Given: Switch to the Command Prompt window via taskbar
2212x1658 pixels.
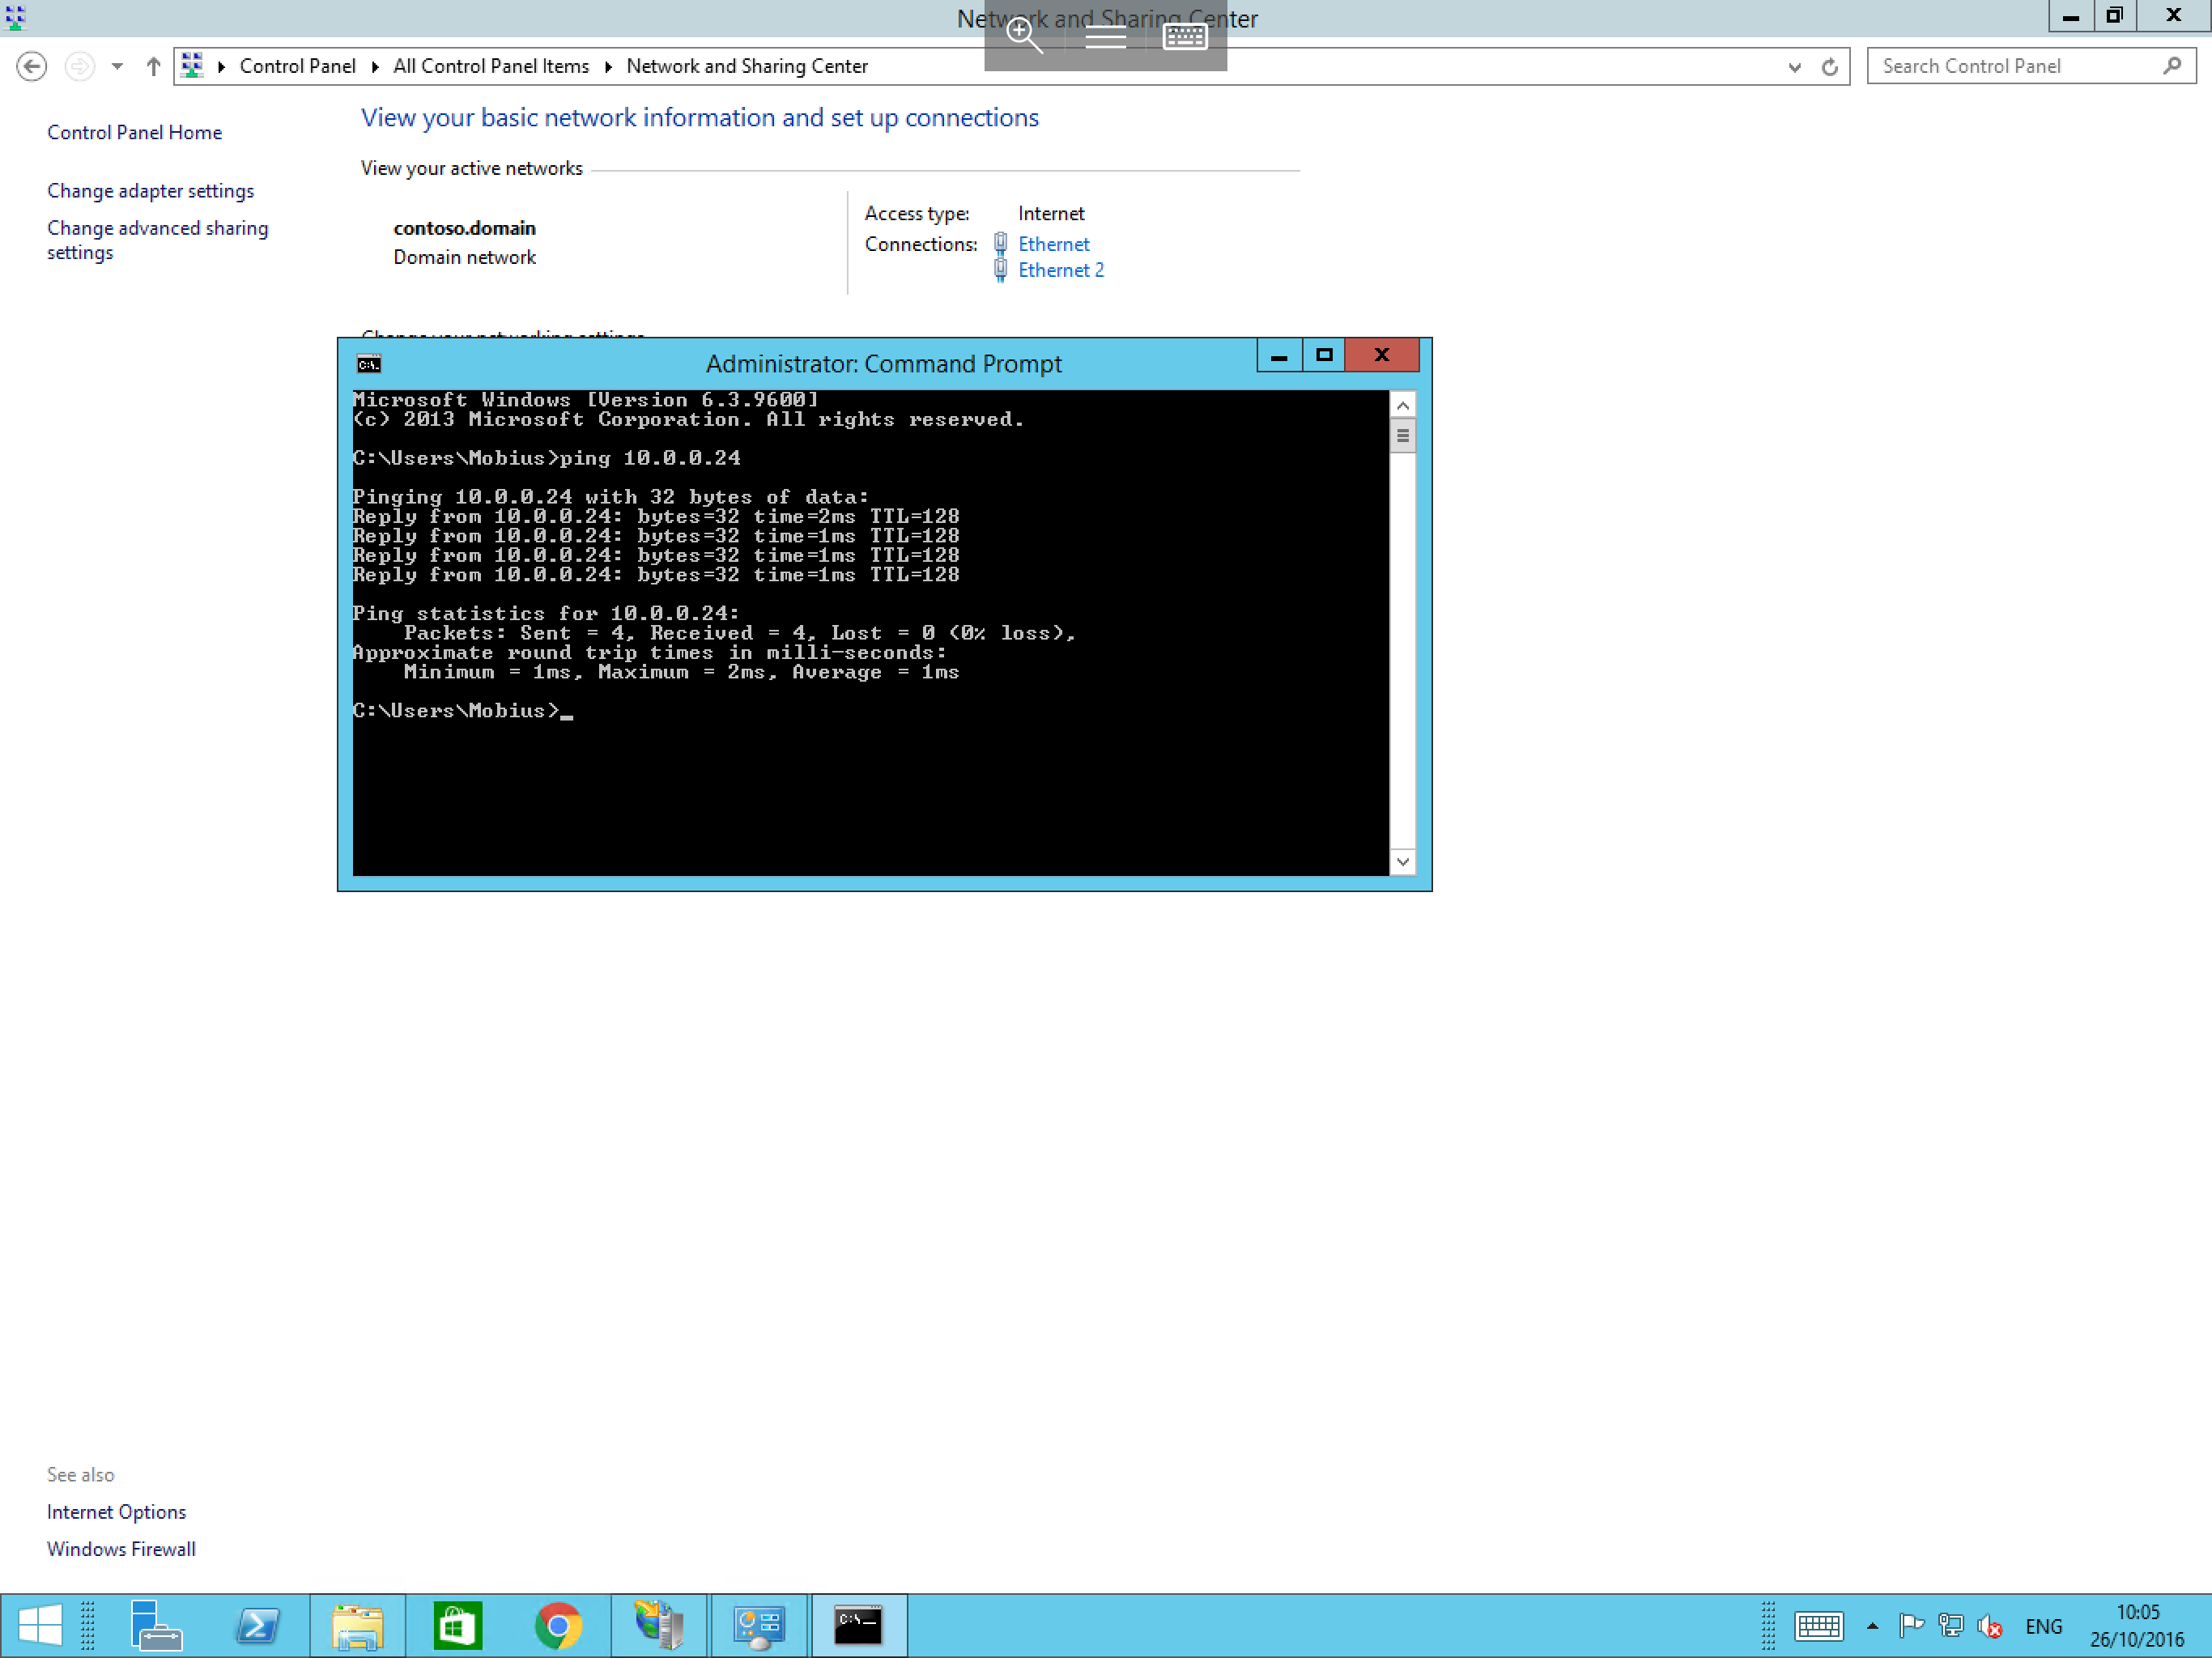Looking at the screenshot, I should [859, 1625].
